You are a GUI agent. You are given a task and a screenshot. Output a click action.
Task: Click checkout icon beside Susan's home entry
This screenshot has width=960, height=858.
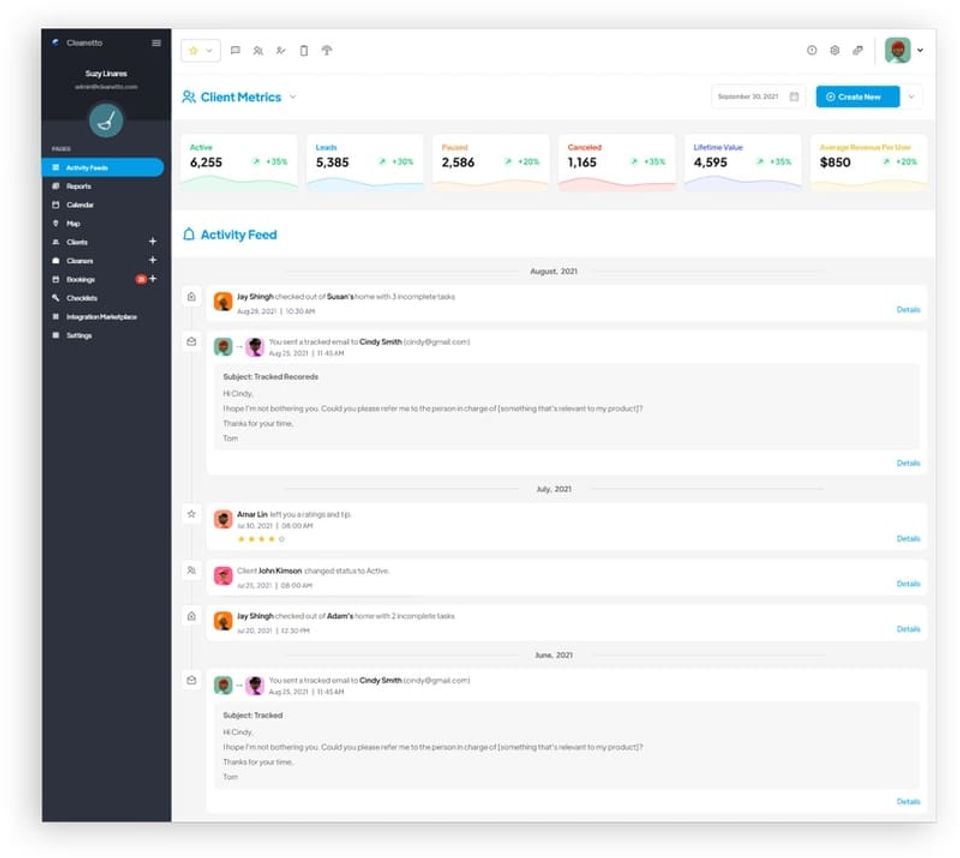[192, 297]
